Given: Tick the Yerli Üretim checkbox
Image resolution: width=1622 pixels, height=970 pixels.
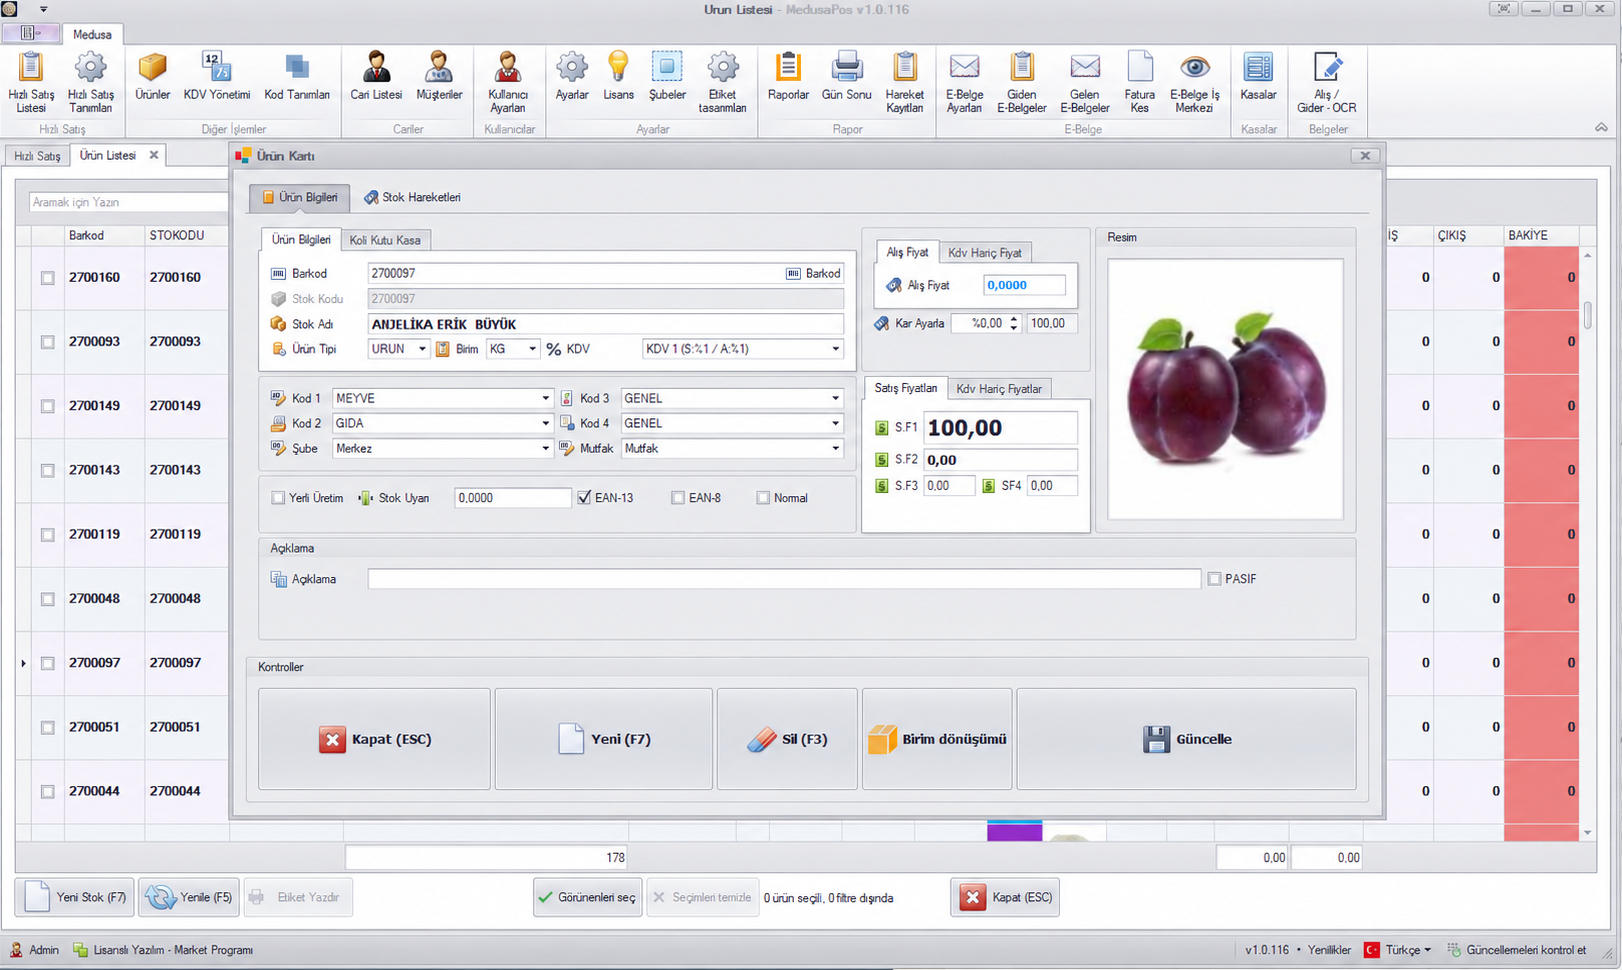Looking at the screenshot, I should tap(278, 498).
